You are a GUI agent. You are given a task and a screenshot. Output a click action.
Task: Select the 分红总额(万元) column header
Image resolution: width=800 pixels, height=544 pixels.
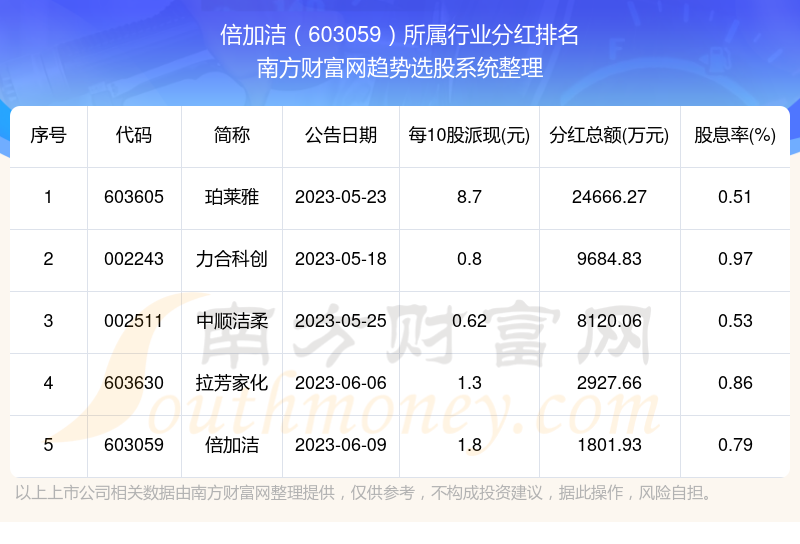coord(609,135)
